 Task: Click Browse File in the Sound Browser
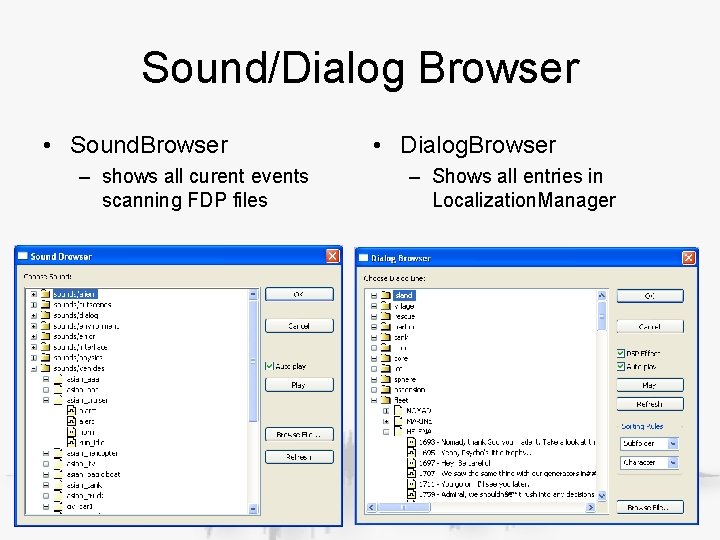pyautogui.click(x=299, y=434)
